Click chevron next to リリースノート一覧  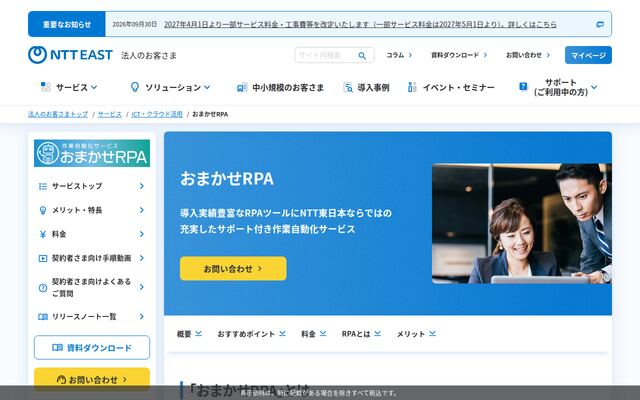click(x=142, y=317)
